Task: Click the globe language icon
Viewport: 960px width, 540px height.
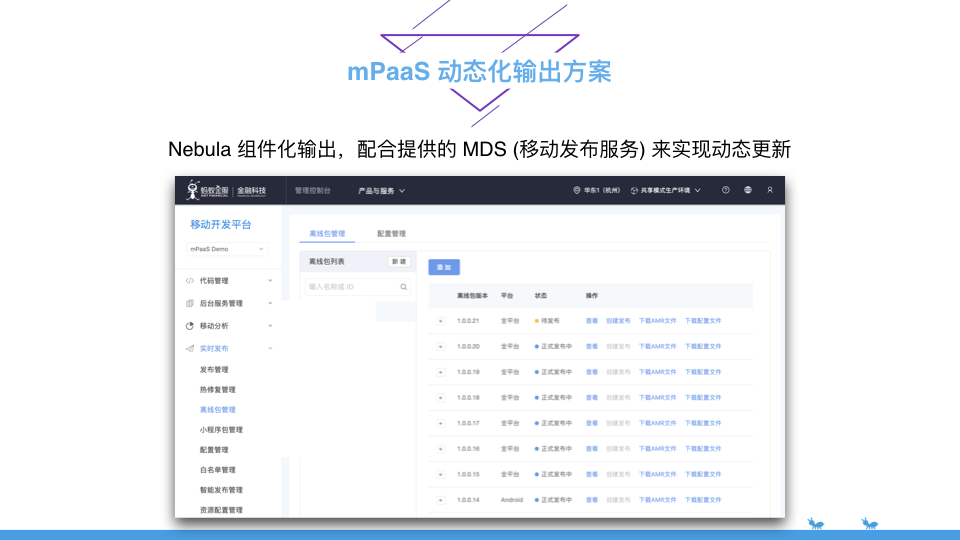Action: [748, 190]
